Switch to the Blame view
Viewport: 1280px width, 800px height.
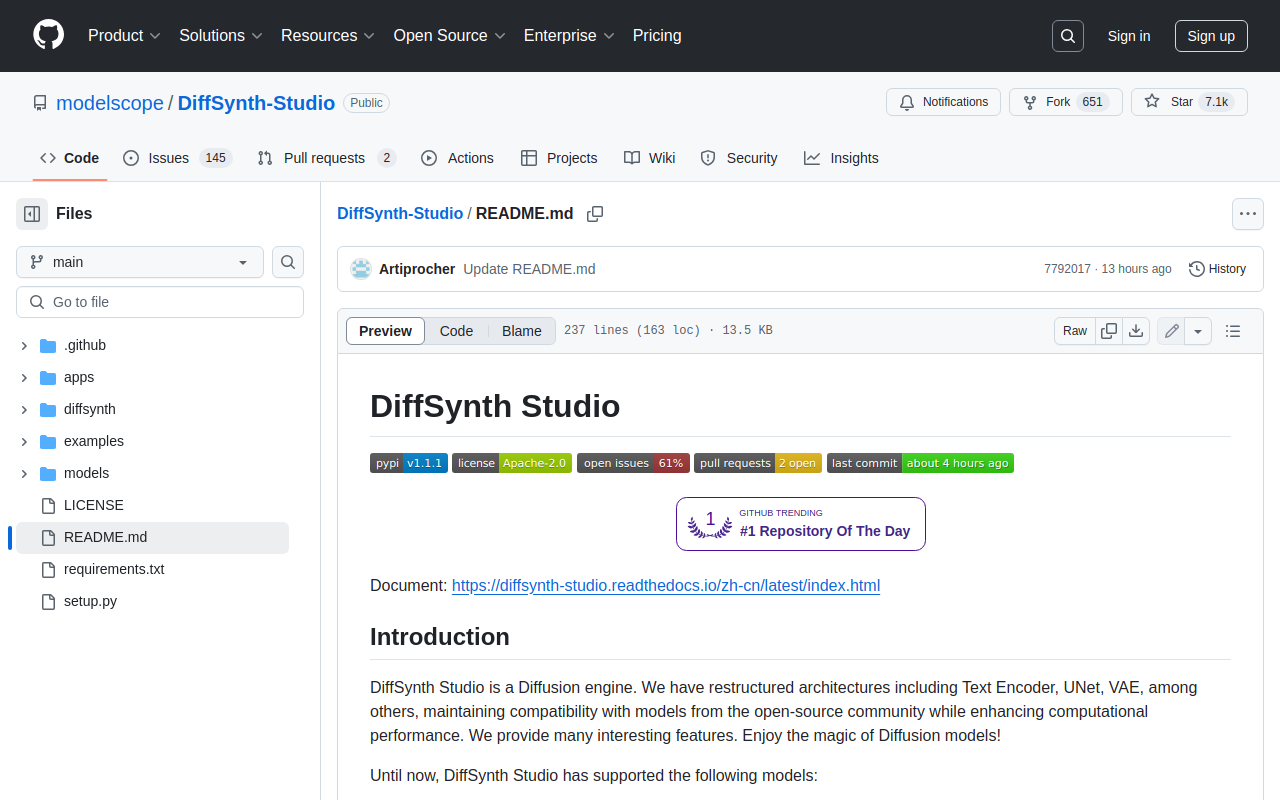tap(522, 331)
